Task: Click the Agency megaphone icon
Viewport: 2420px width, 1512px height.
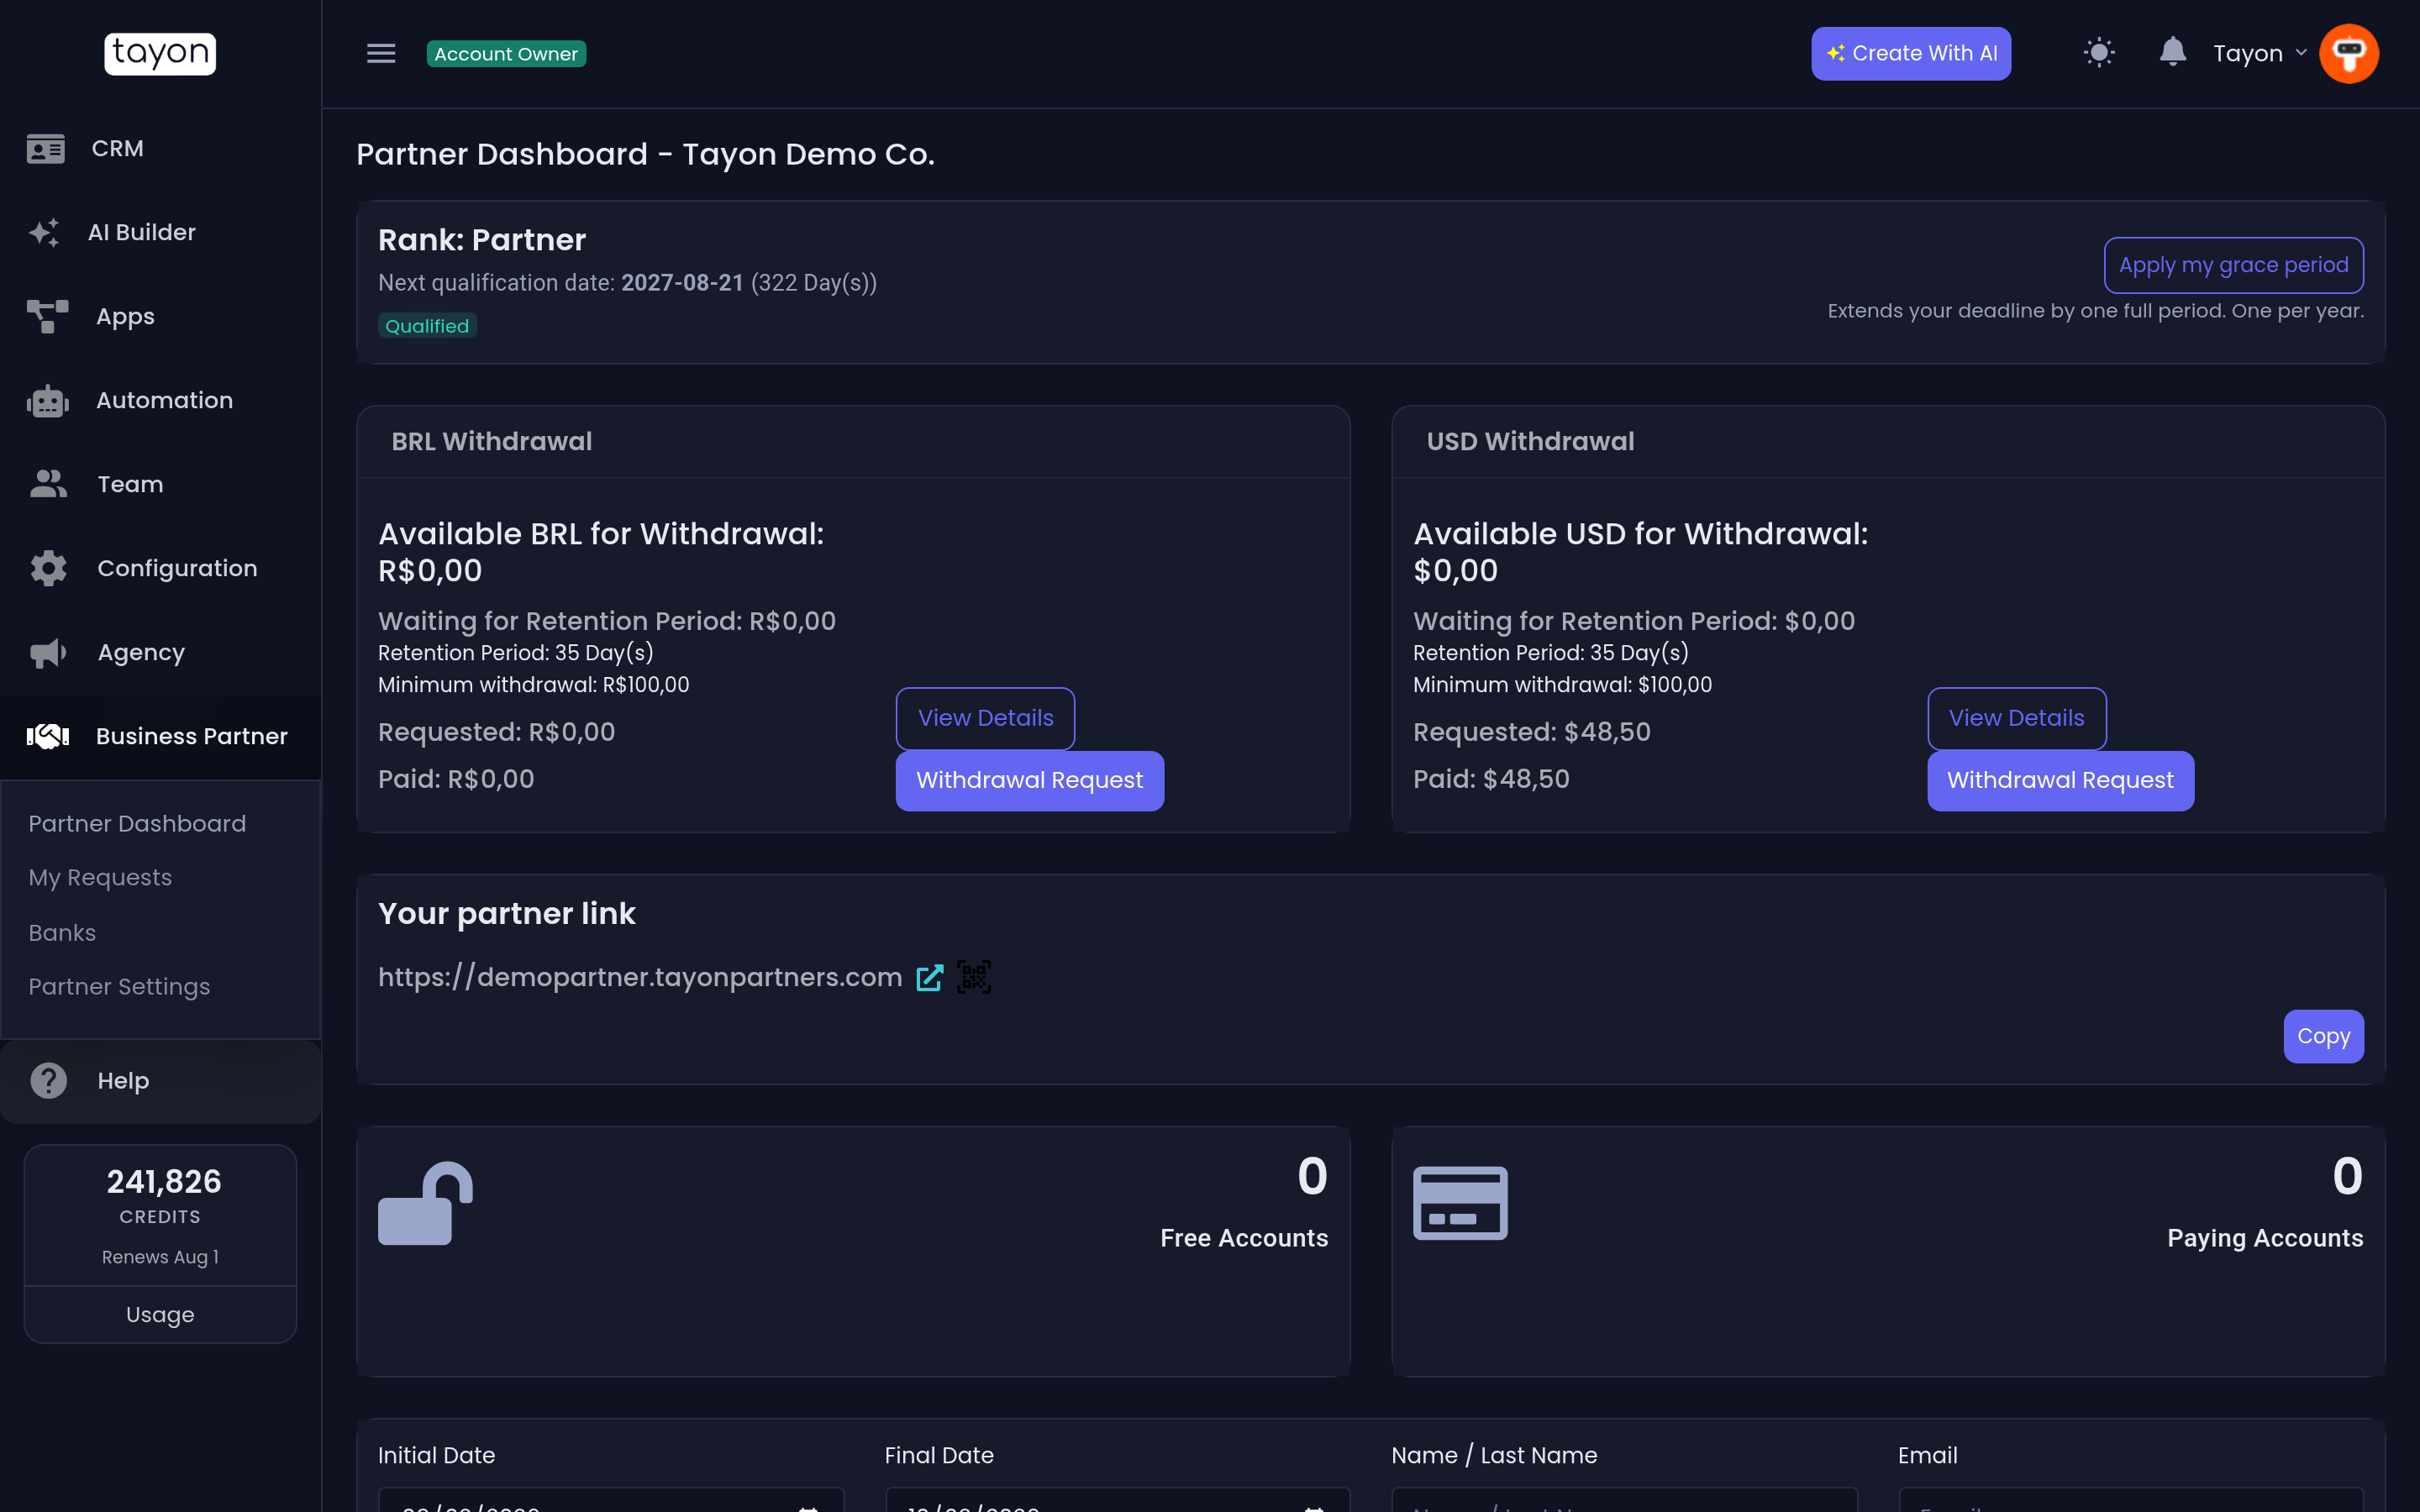Action: (48, 653)
